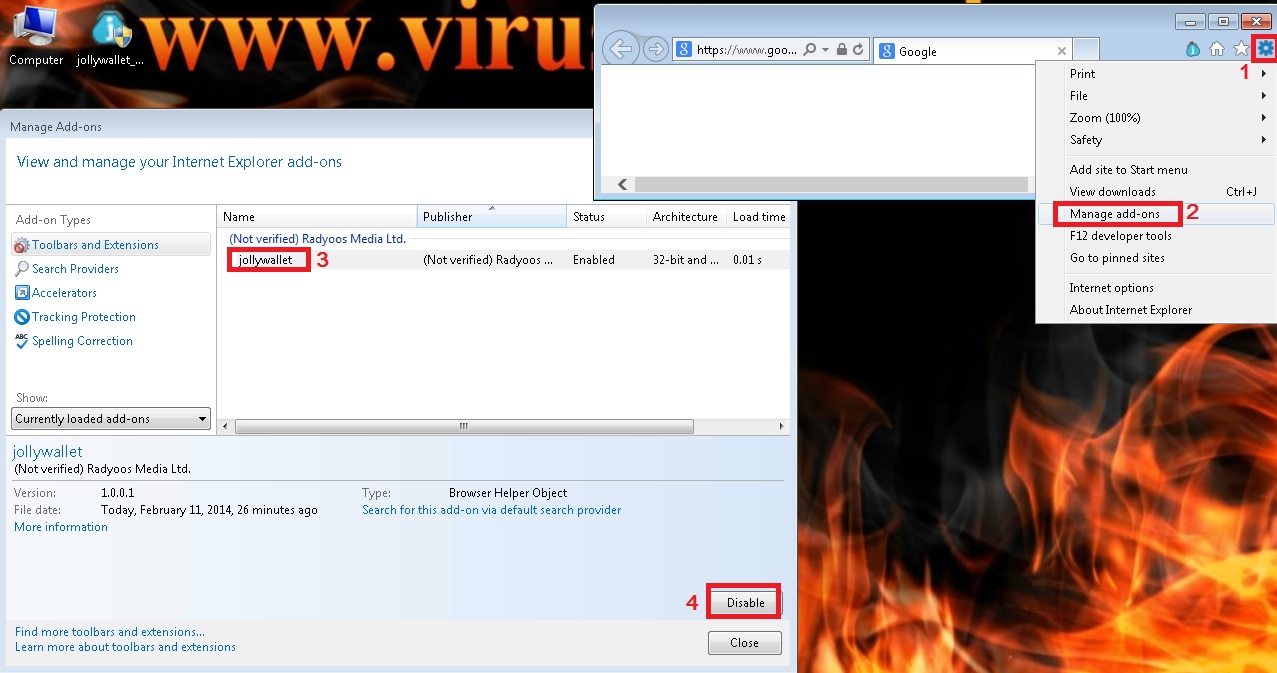Click the Disable add-on button

(745, 603)
